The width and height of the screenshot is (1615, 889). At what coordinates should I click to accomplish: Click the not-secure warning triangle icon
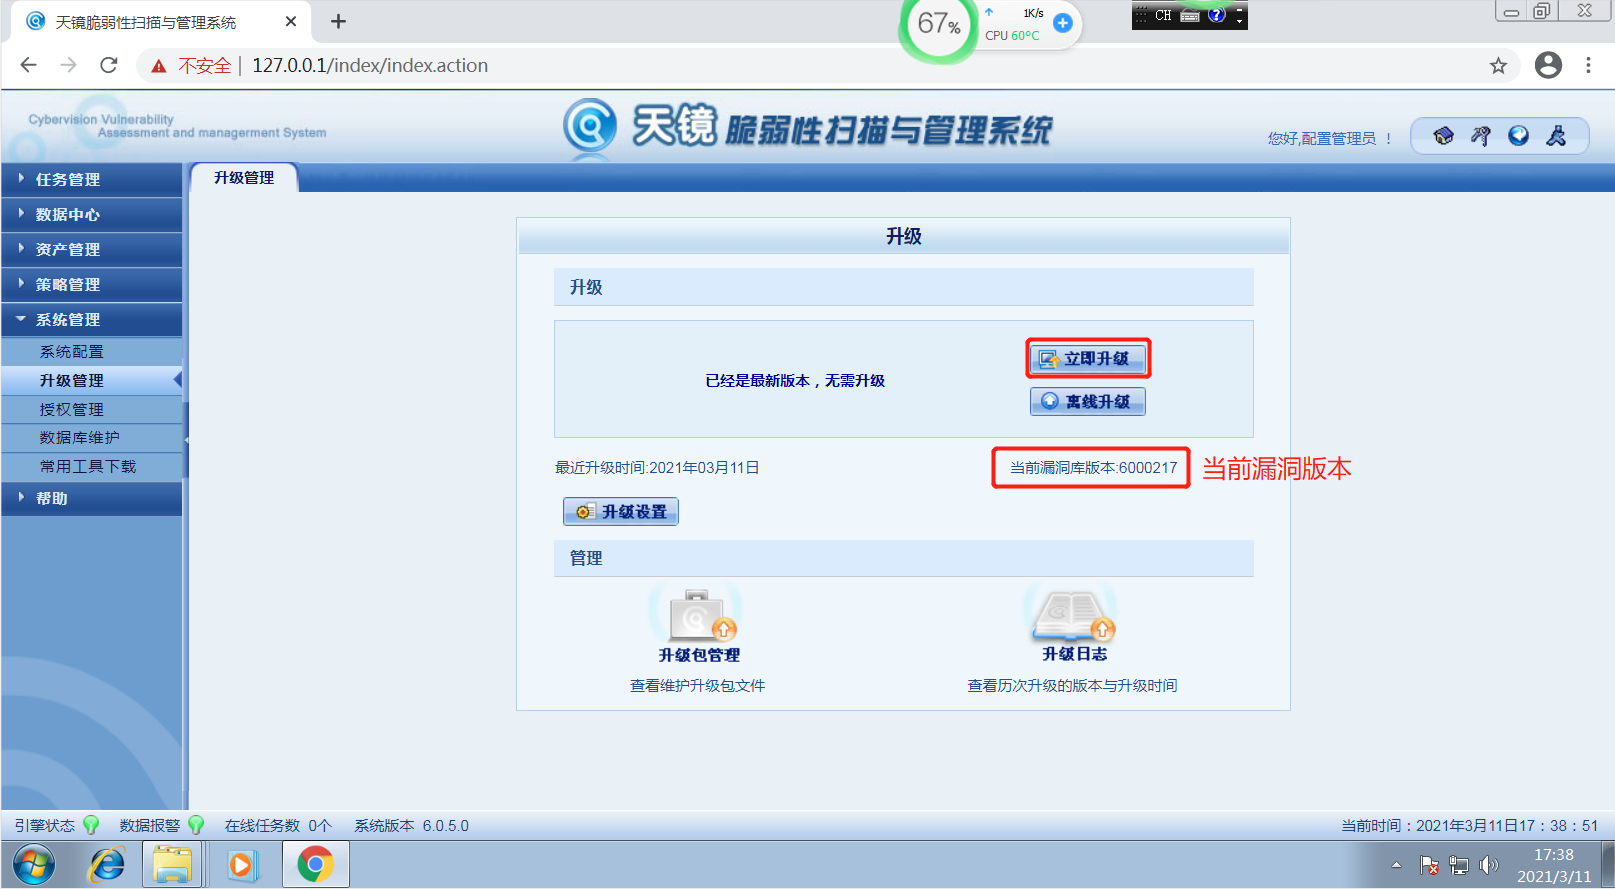coord(158,66)
